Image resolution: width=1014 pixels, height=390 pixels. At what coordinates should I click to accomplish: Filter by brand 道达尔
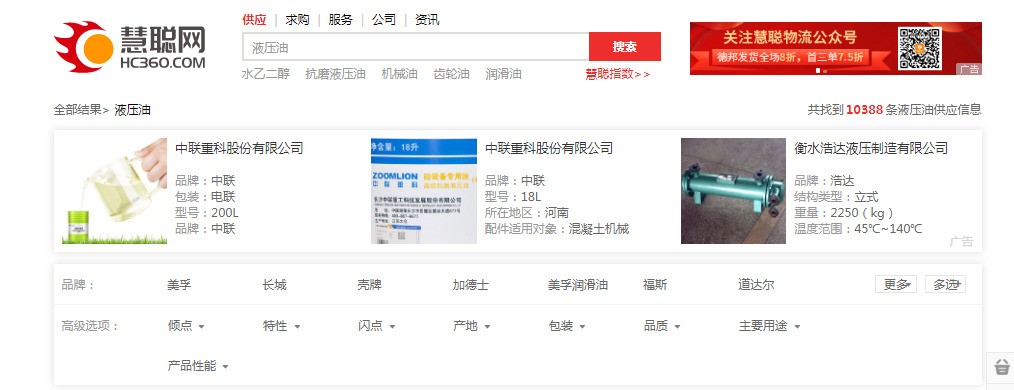point(757,285)
